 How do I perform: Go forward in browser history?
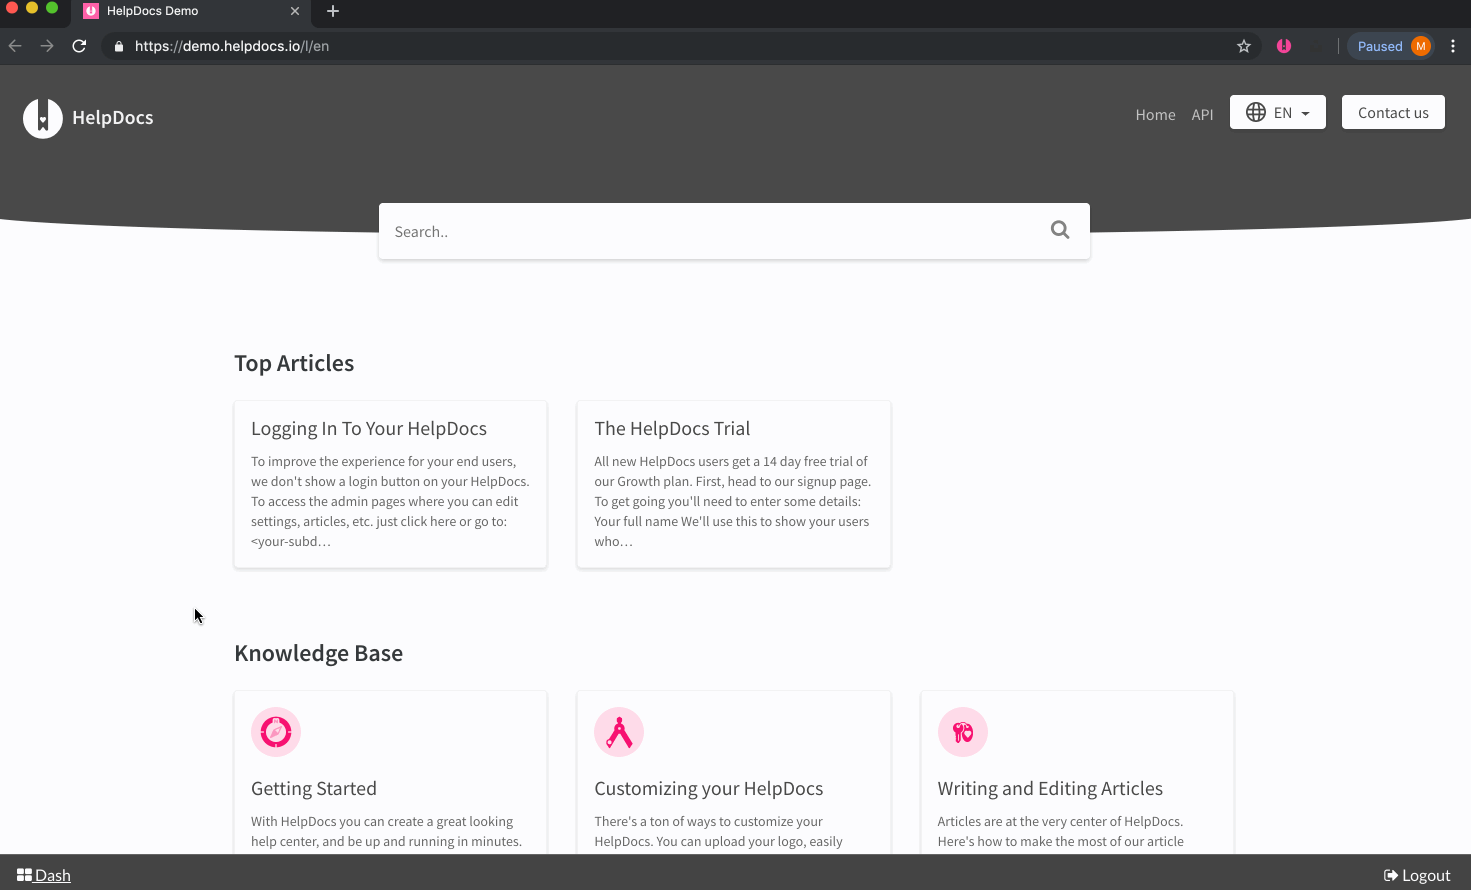pos(47,46)
